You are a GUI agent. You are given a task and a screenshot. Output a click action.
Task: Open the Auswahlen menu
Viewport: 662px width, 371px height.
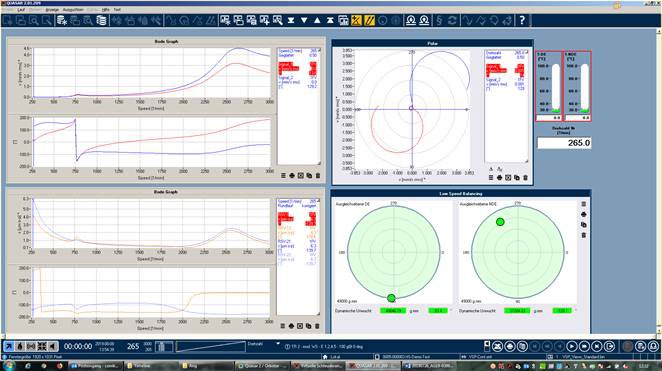click(x=73, y=9)
